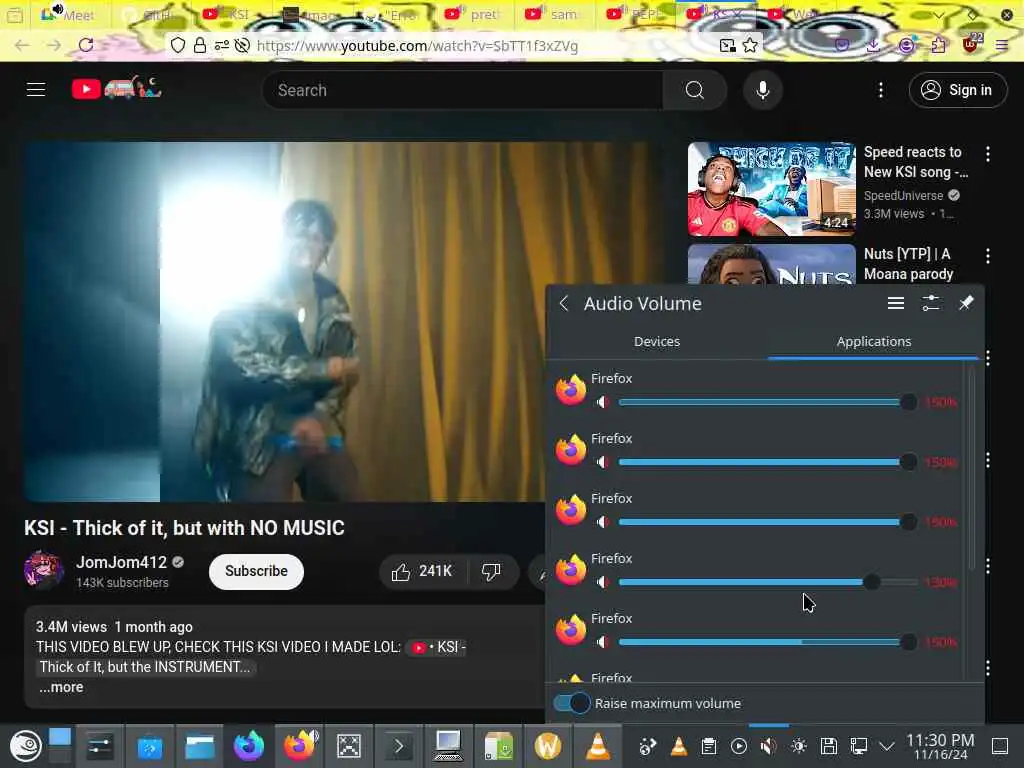Open the Audio Volume hamburger menu
The image size is (1024, 768).
[896, 303]
